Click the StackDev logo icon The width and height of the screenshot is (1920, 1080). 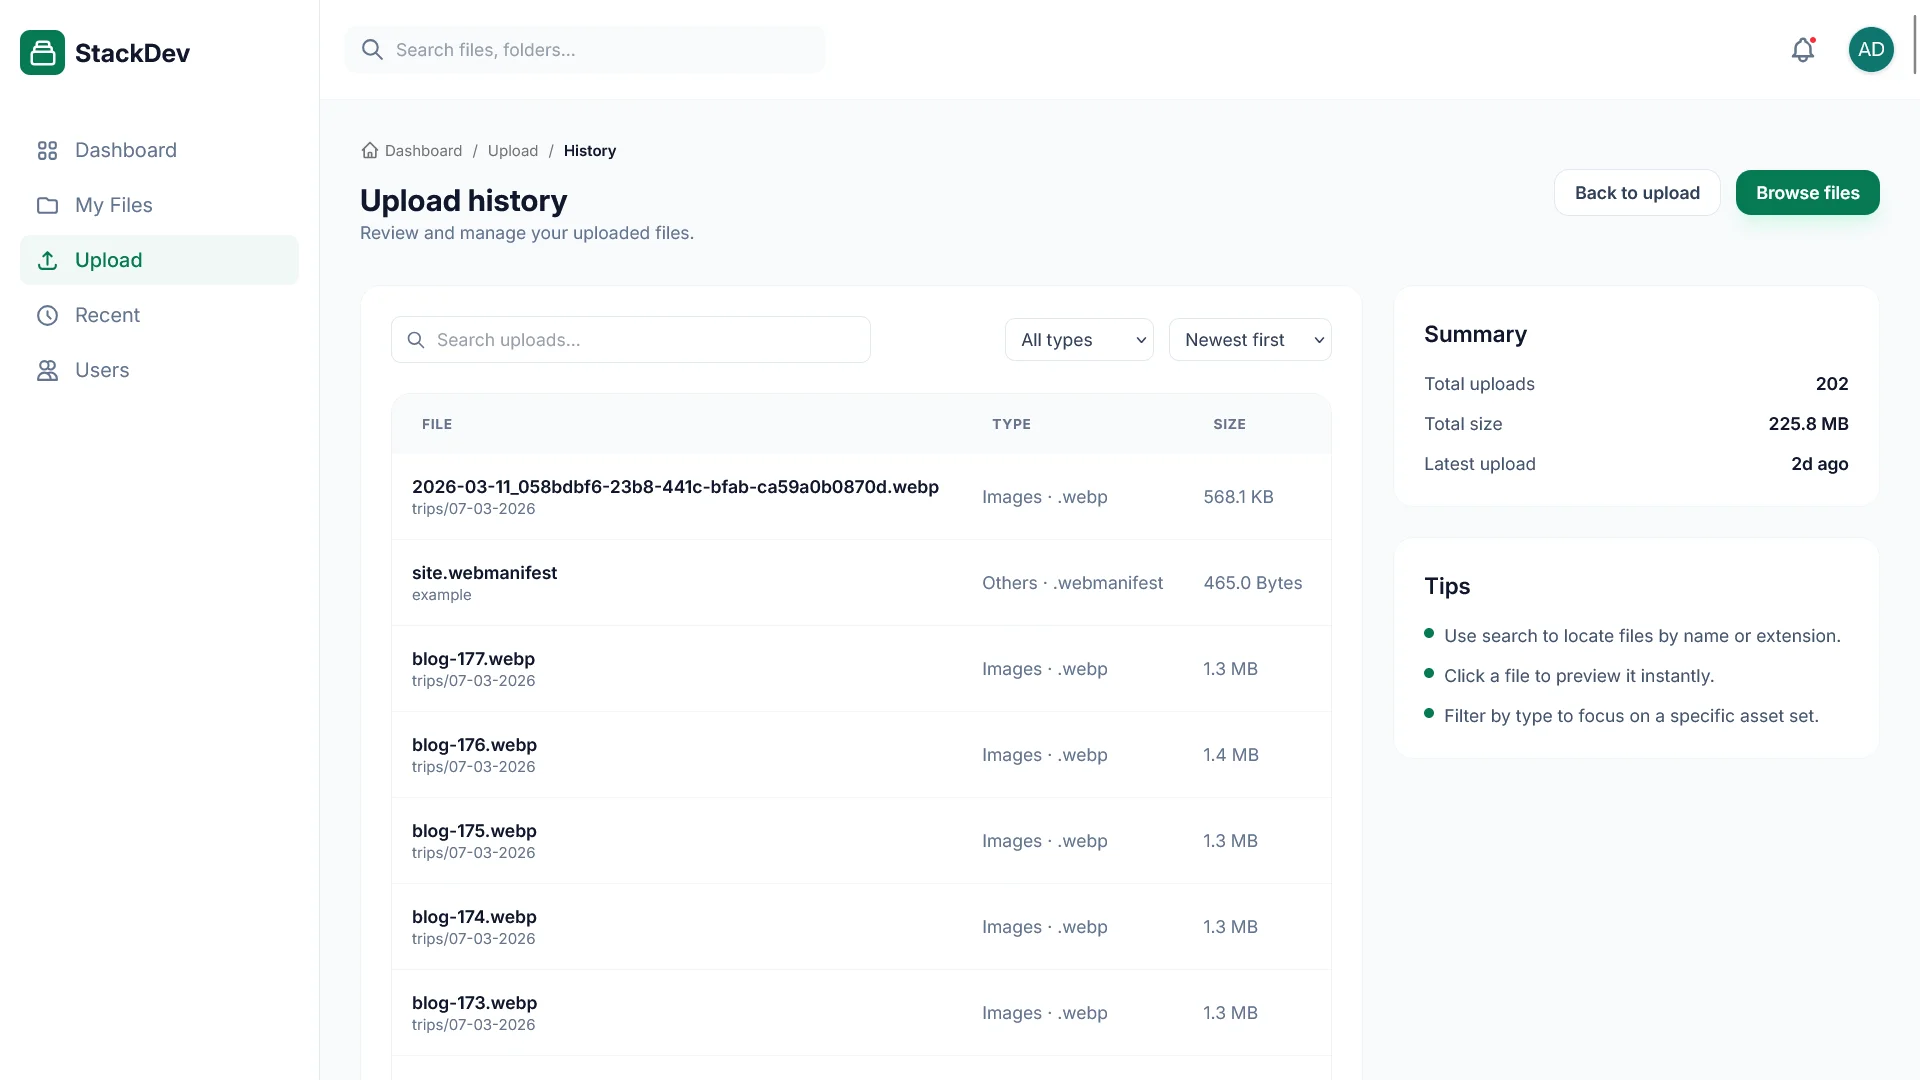tap(42, 53)
